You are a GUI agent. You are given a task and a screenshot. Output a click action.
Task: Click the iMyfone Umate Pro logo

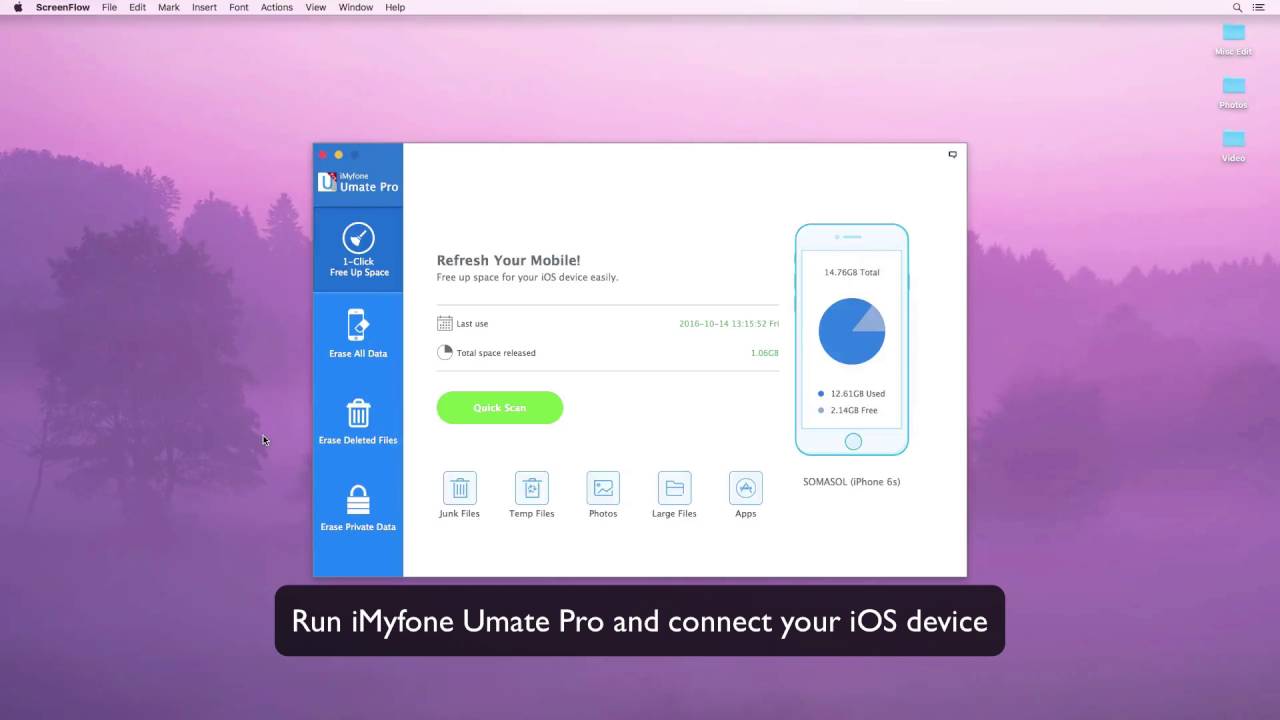(x=358, y=181)
